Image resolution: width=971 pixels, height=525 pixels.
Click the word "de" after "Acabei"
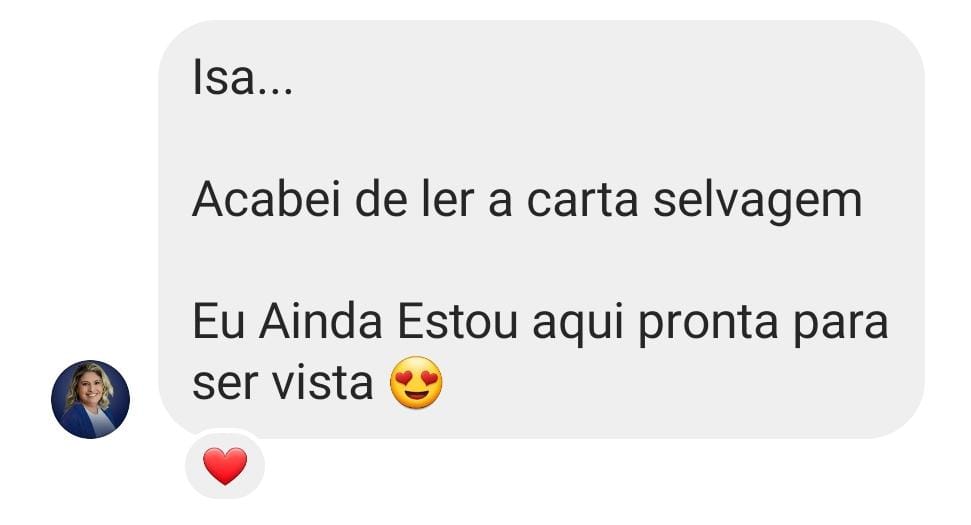pyautogui.click(x=381, y=200)
